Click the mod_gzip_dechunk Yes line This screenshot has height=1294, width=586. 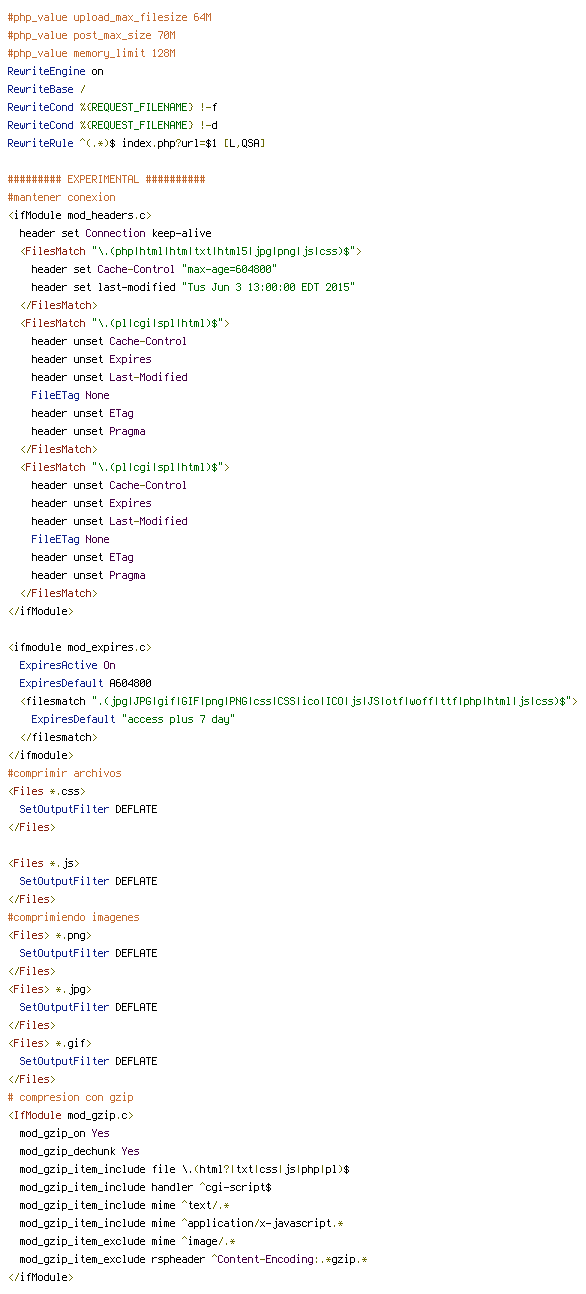point(79,1151)
